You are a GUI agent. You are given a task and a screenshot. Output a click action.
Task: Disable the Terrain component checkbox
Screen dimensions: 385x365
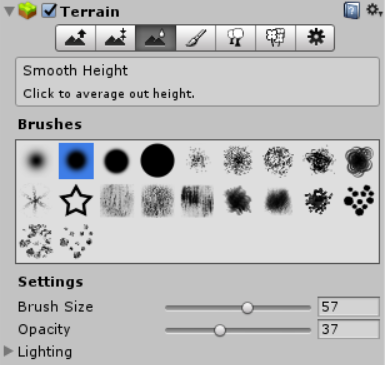49,11
